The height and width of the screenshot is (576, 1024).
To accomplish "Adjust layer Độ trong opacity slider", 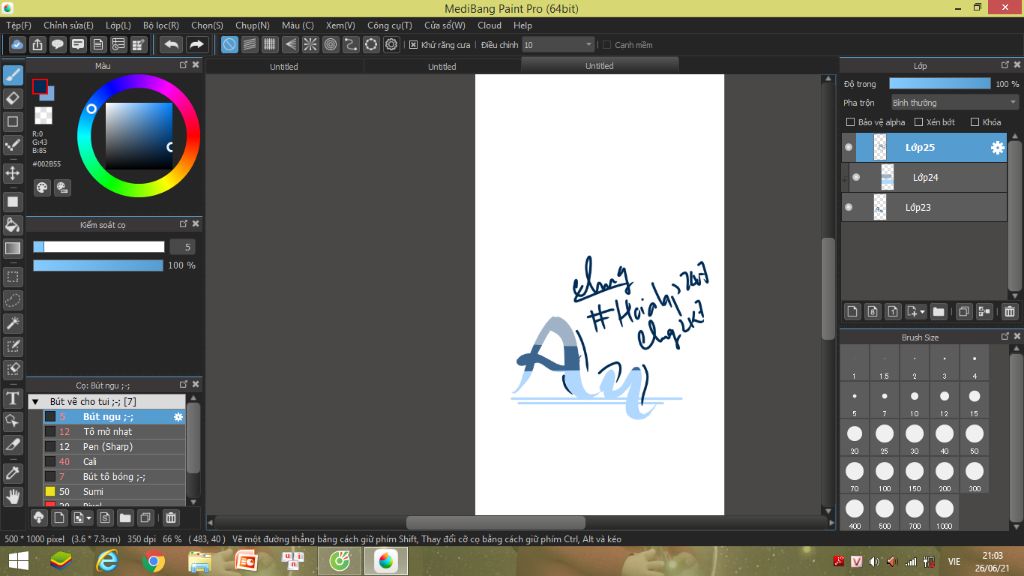I will (x=940, y=84).
